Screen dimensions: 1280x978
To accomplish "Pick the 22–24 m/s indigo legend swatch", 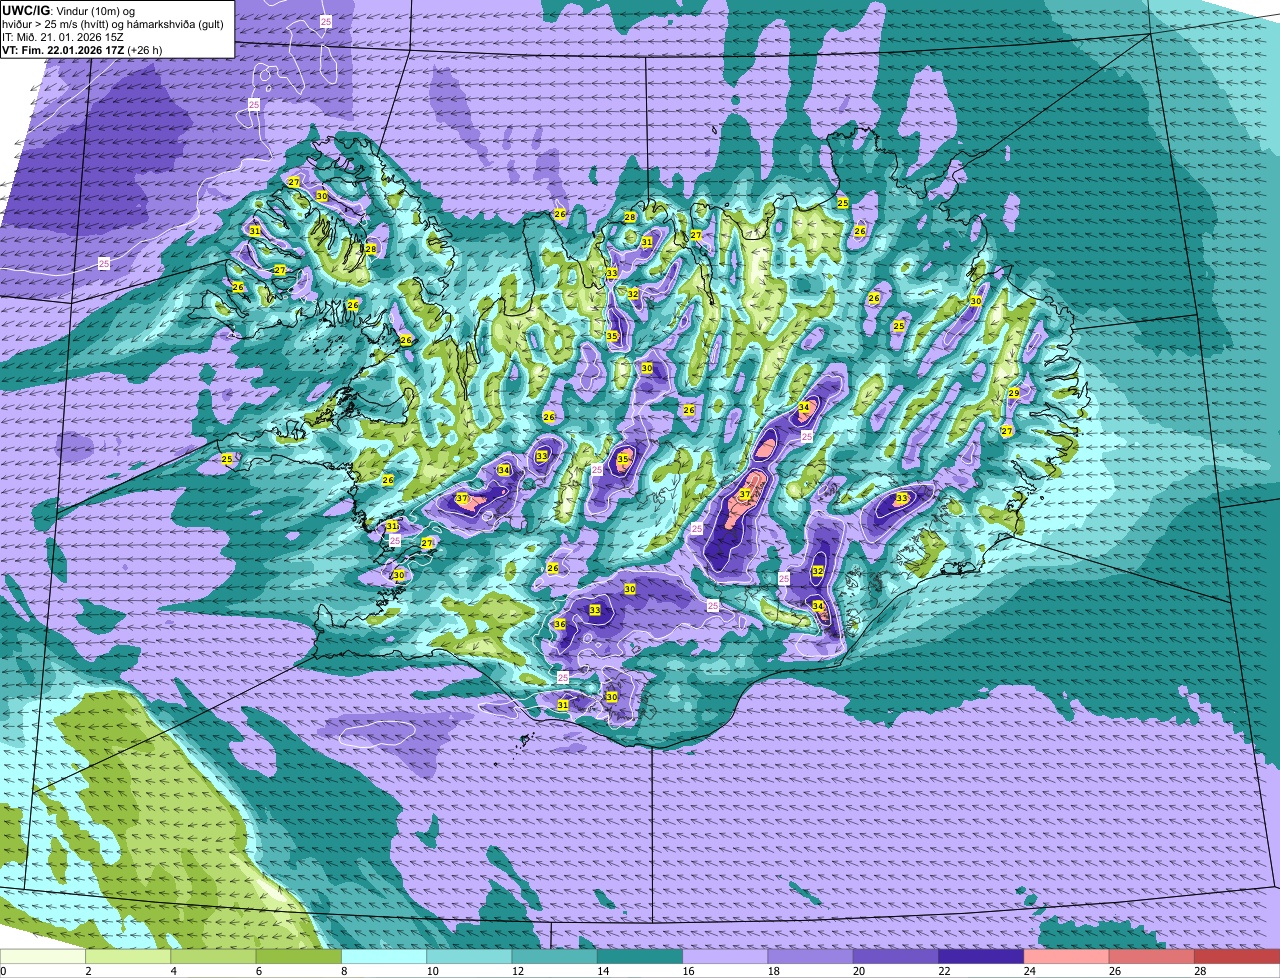I will [981, 957].
